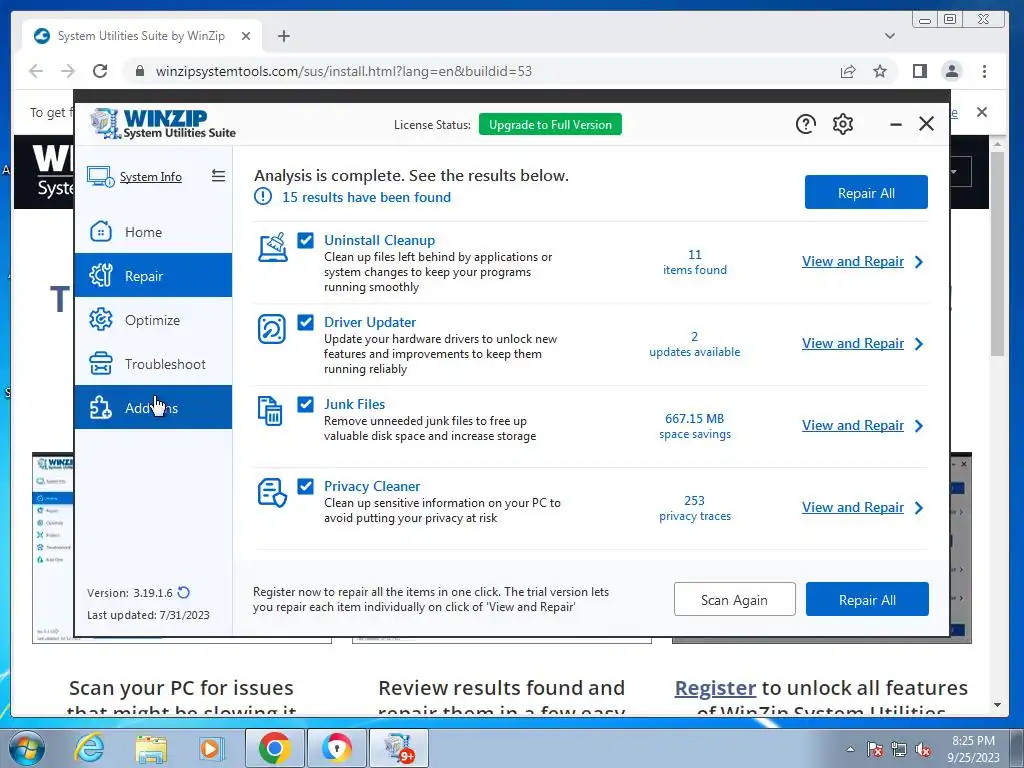
Task: Open WinZip utilities taskbar icon
Action: (x=399, y=748)
